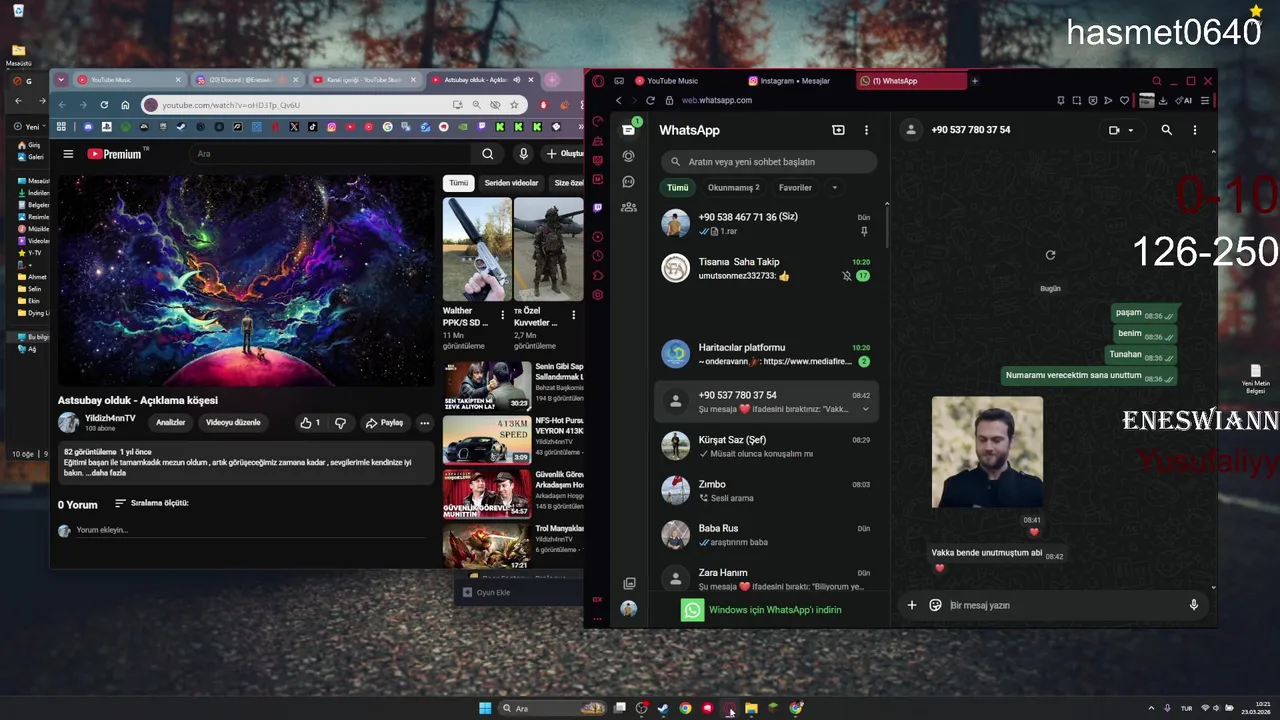This screenshot has width=1280, height=720.
Task: Open YouTube hamburger guide menu
Action: click(x=68, y=154)
